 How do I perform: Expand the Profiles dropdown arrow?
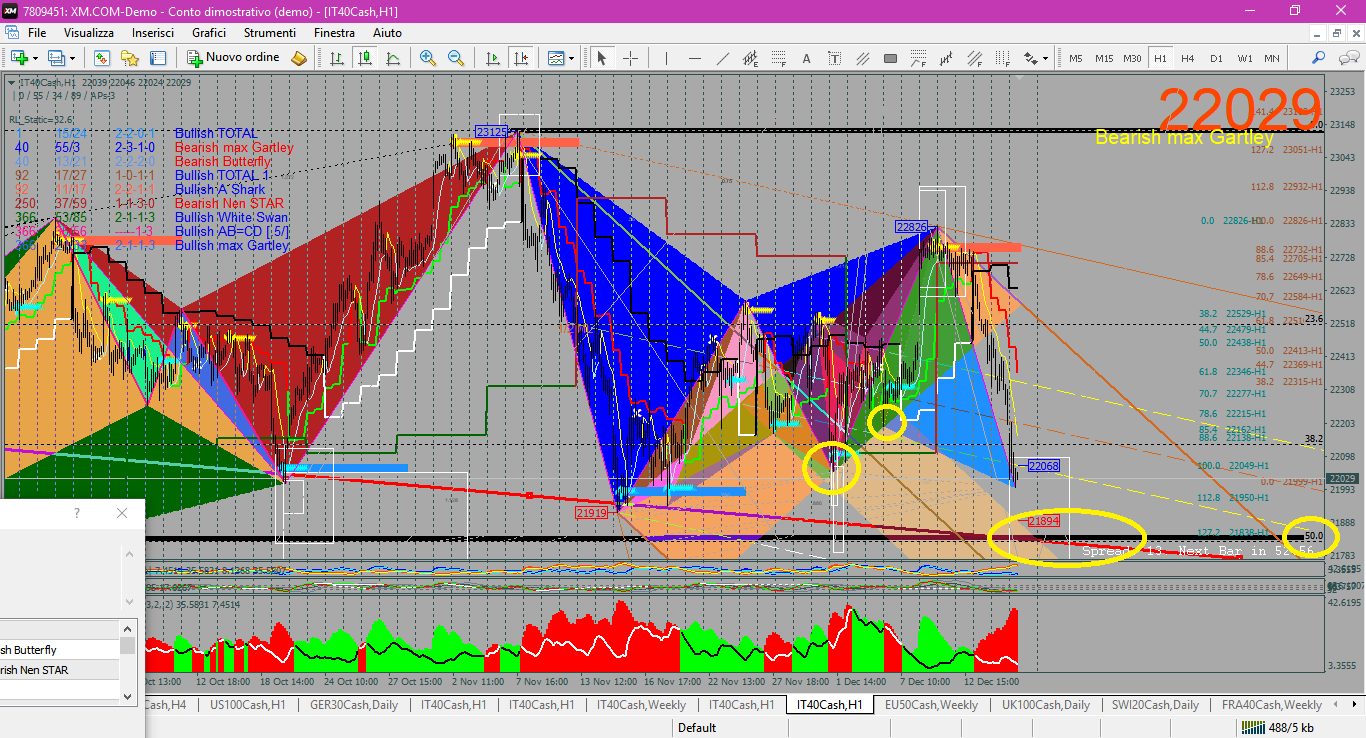pyautogui.click(x=73, y=58)
